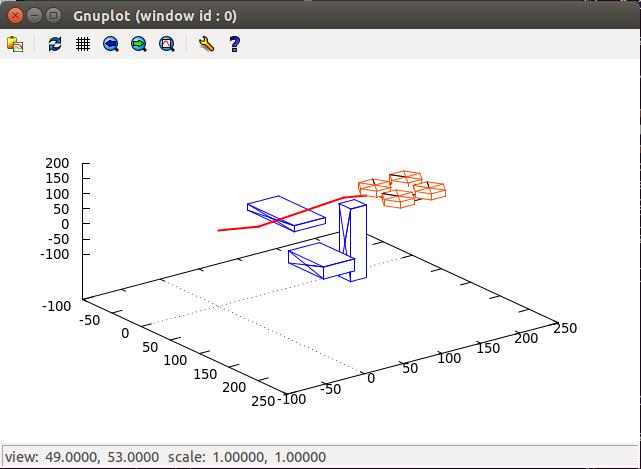Close the Gnuplot window

click(16, 16)
